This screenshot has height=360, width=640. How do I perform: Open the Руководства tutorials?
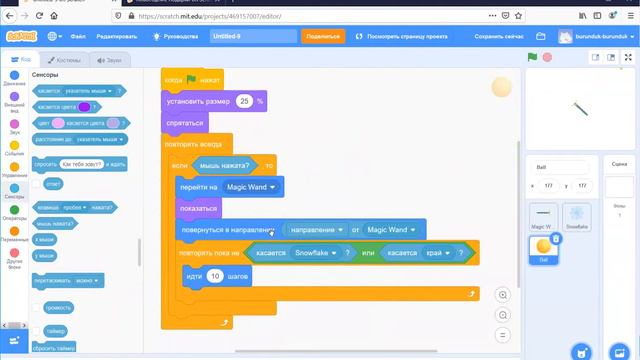click(175, 36)
